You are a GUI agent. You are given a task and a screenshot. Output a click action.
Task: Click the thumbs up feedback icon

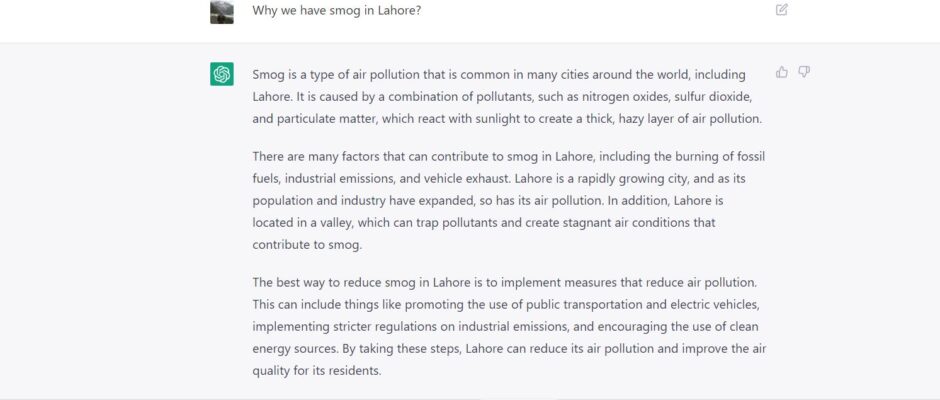782,72
